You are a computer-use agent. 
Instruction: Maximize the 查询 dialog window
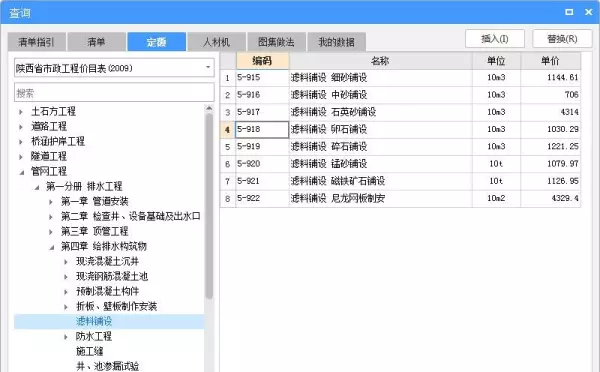point(569,12)
